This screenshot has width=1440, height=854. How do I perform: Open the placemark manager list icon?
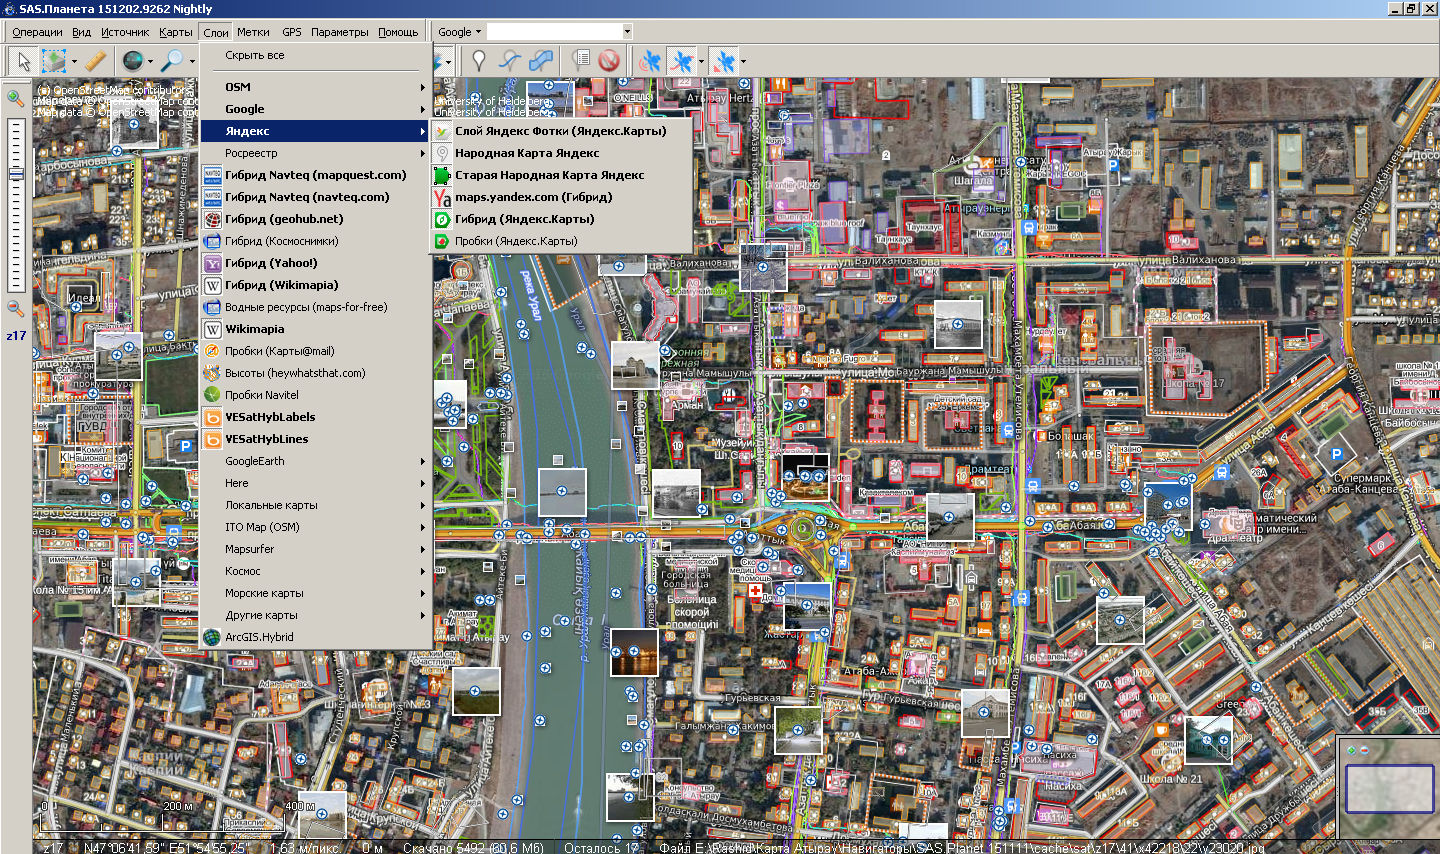point(581,61)
